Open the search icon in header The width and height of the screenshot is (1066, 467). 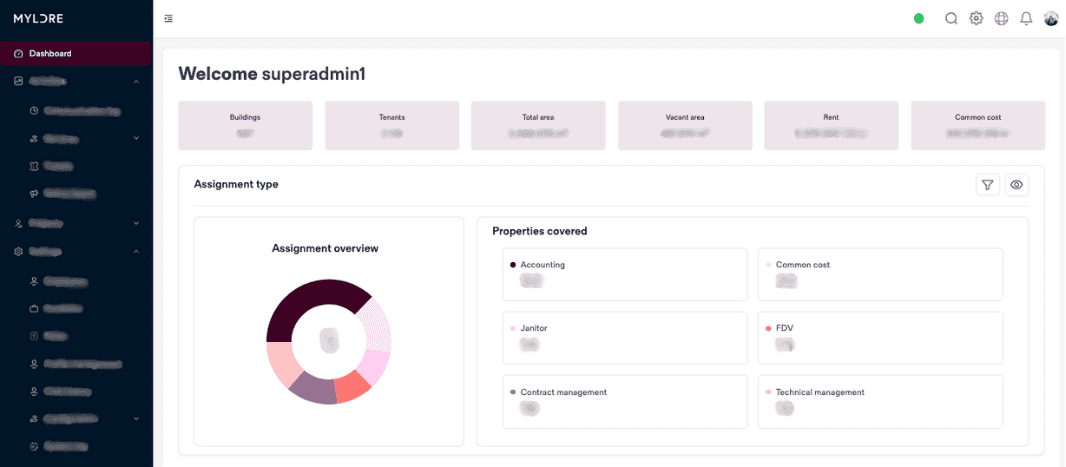(951, 18)
